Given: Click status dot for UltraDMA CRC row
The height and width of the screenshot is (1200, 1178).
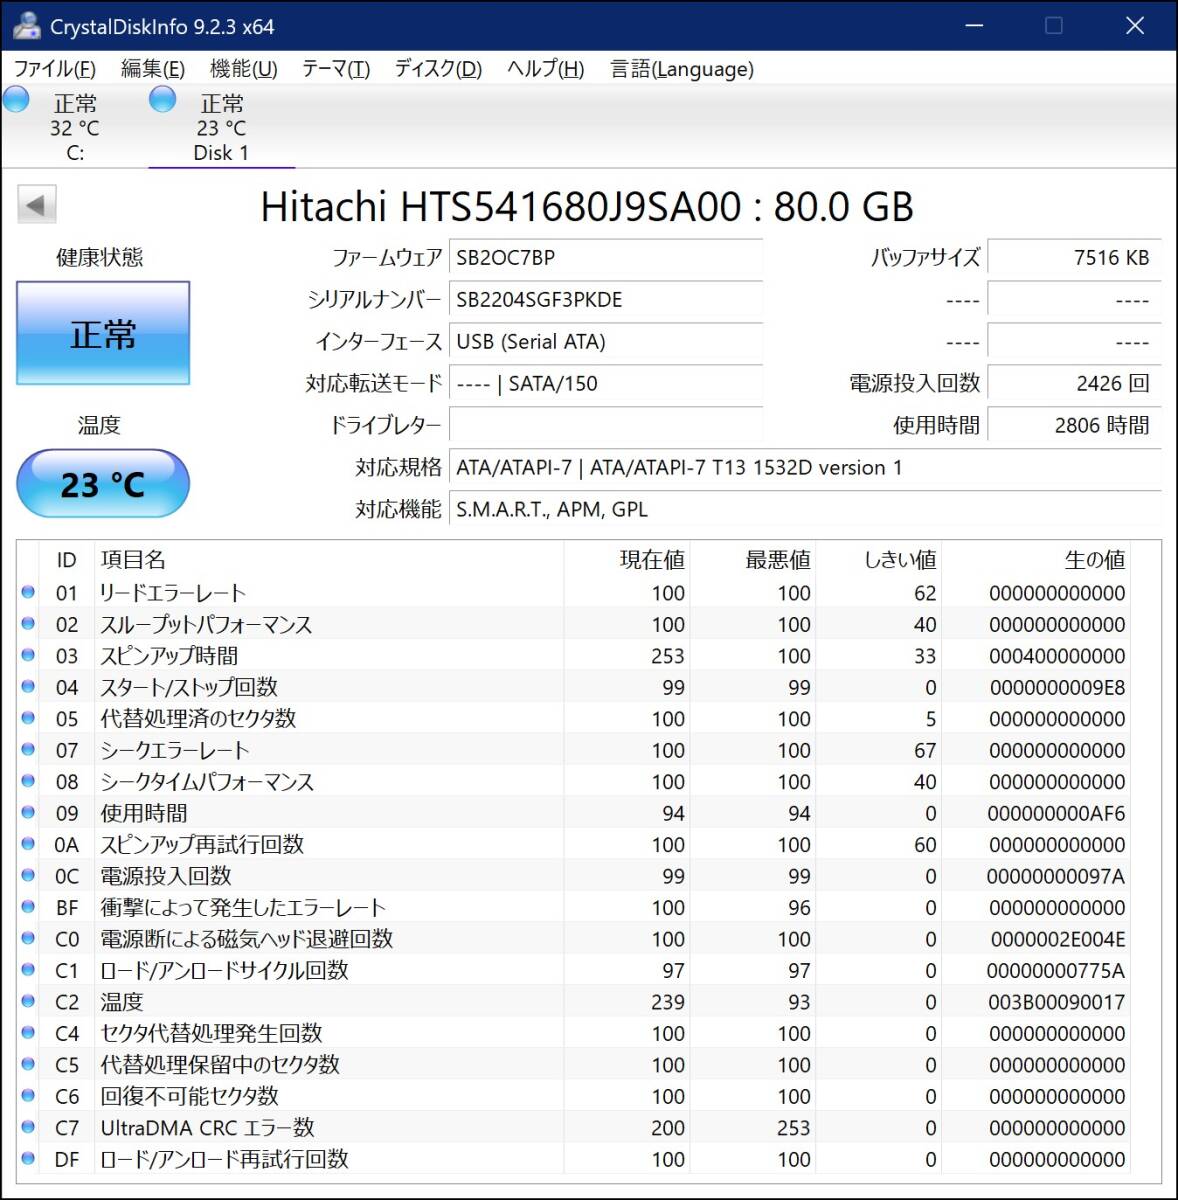Looking at the screenshot, I should click(x=28, y=1128).
